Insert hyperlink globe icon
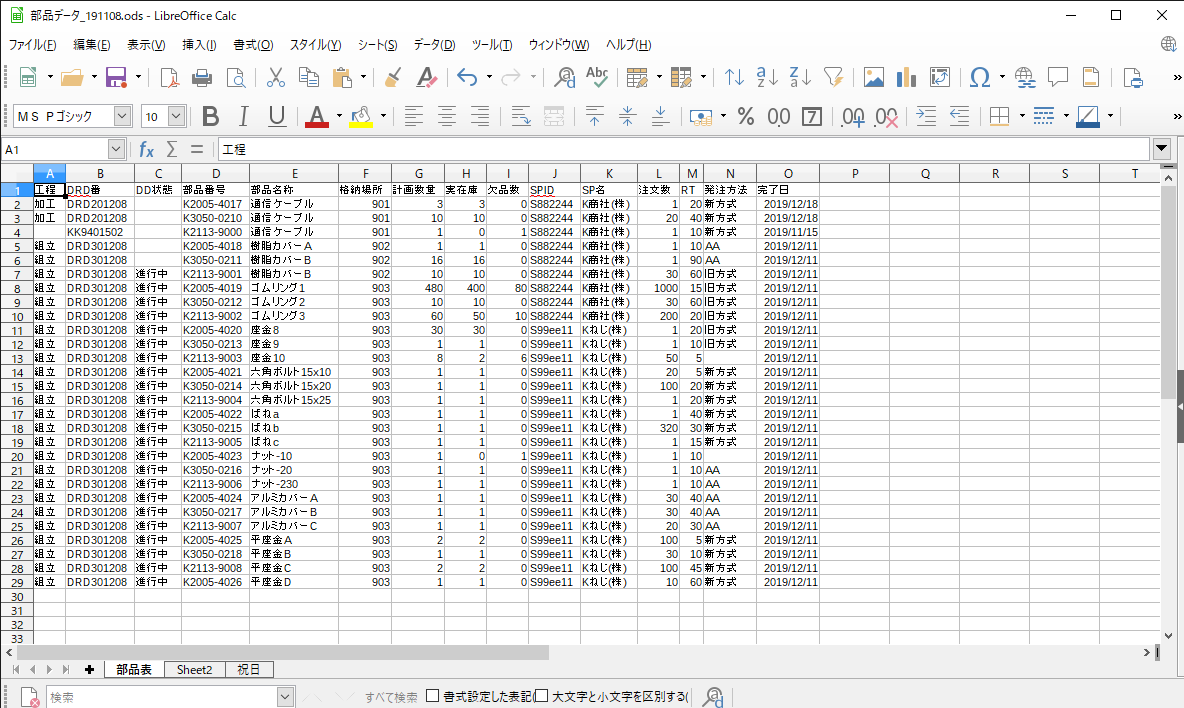This screenshot has width=1184, height=708. tap(1025, 77)
